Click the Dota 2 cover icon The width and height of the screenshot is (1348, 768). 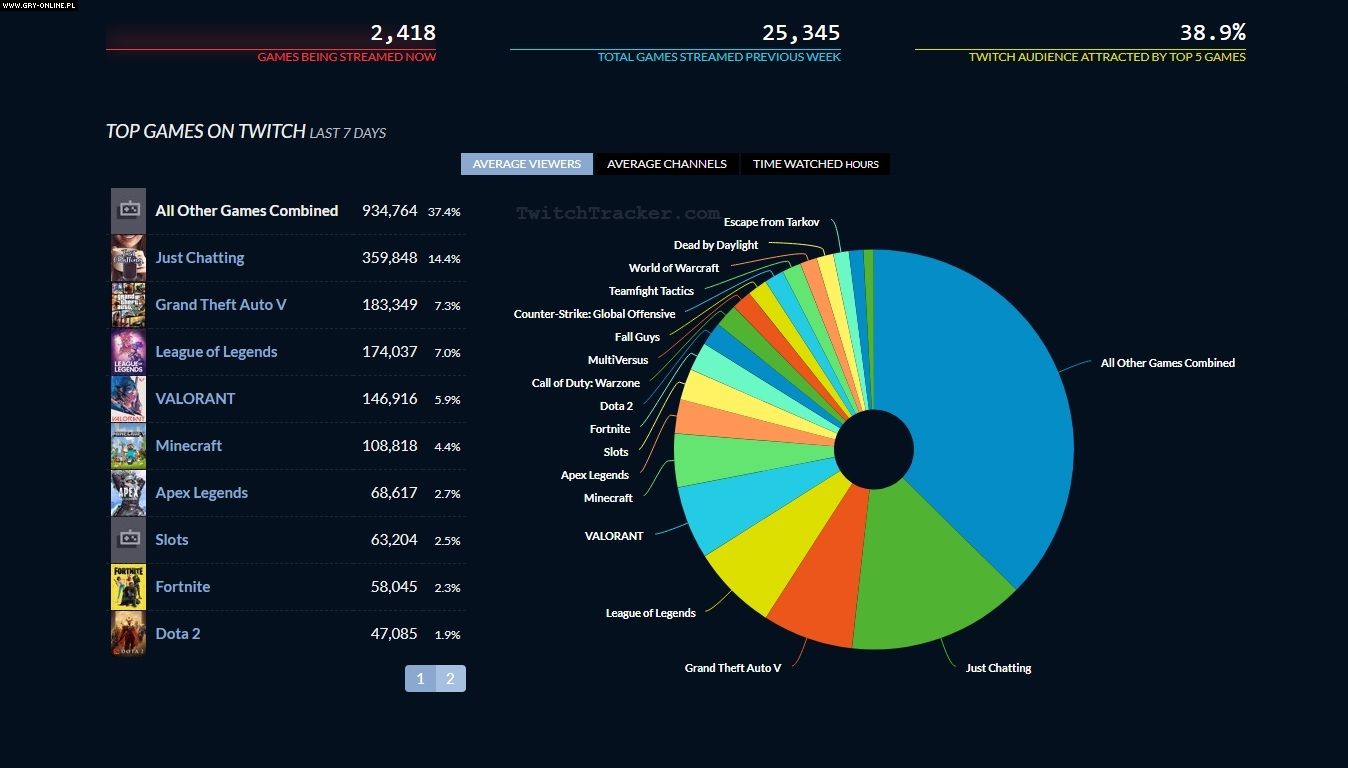coord(128,634)
